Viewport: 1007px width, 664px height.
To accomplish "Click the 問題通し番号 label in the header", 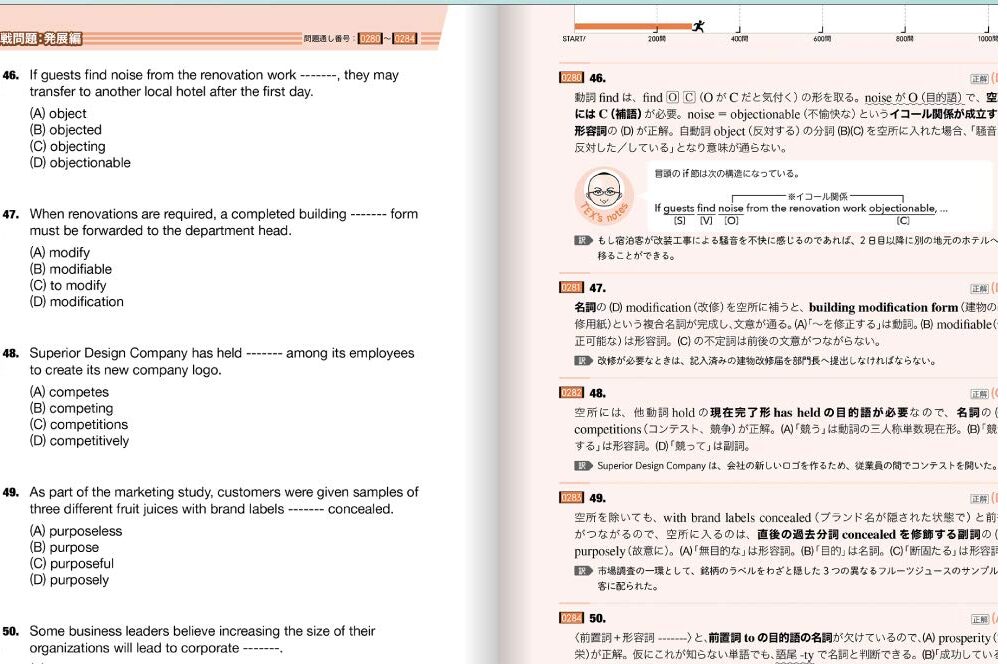I will (x=327, y=39).
